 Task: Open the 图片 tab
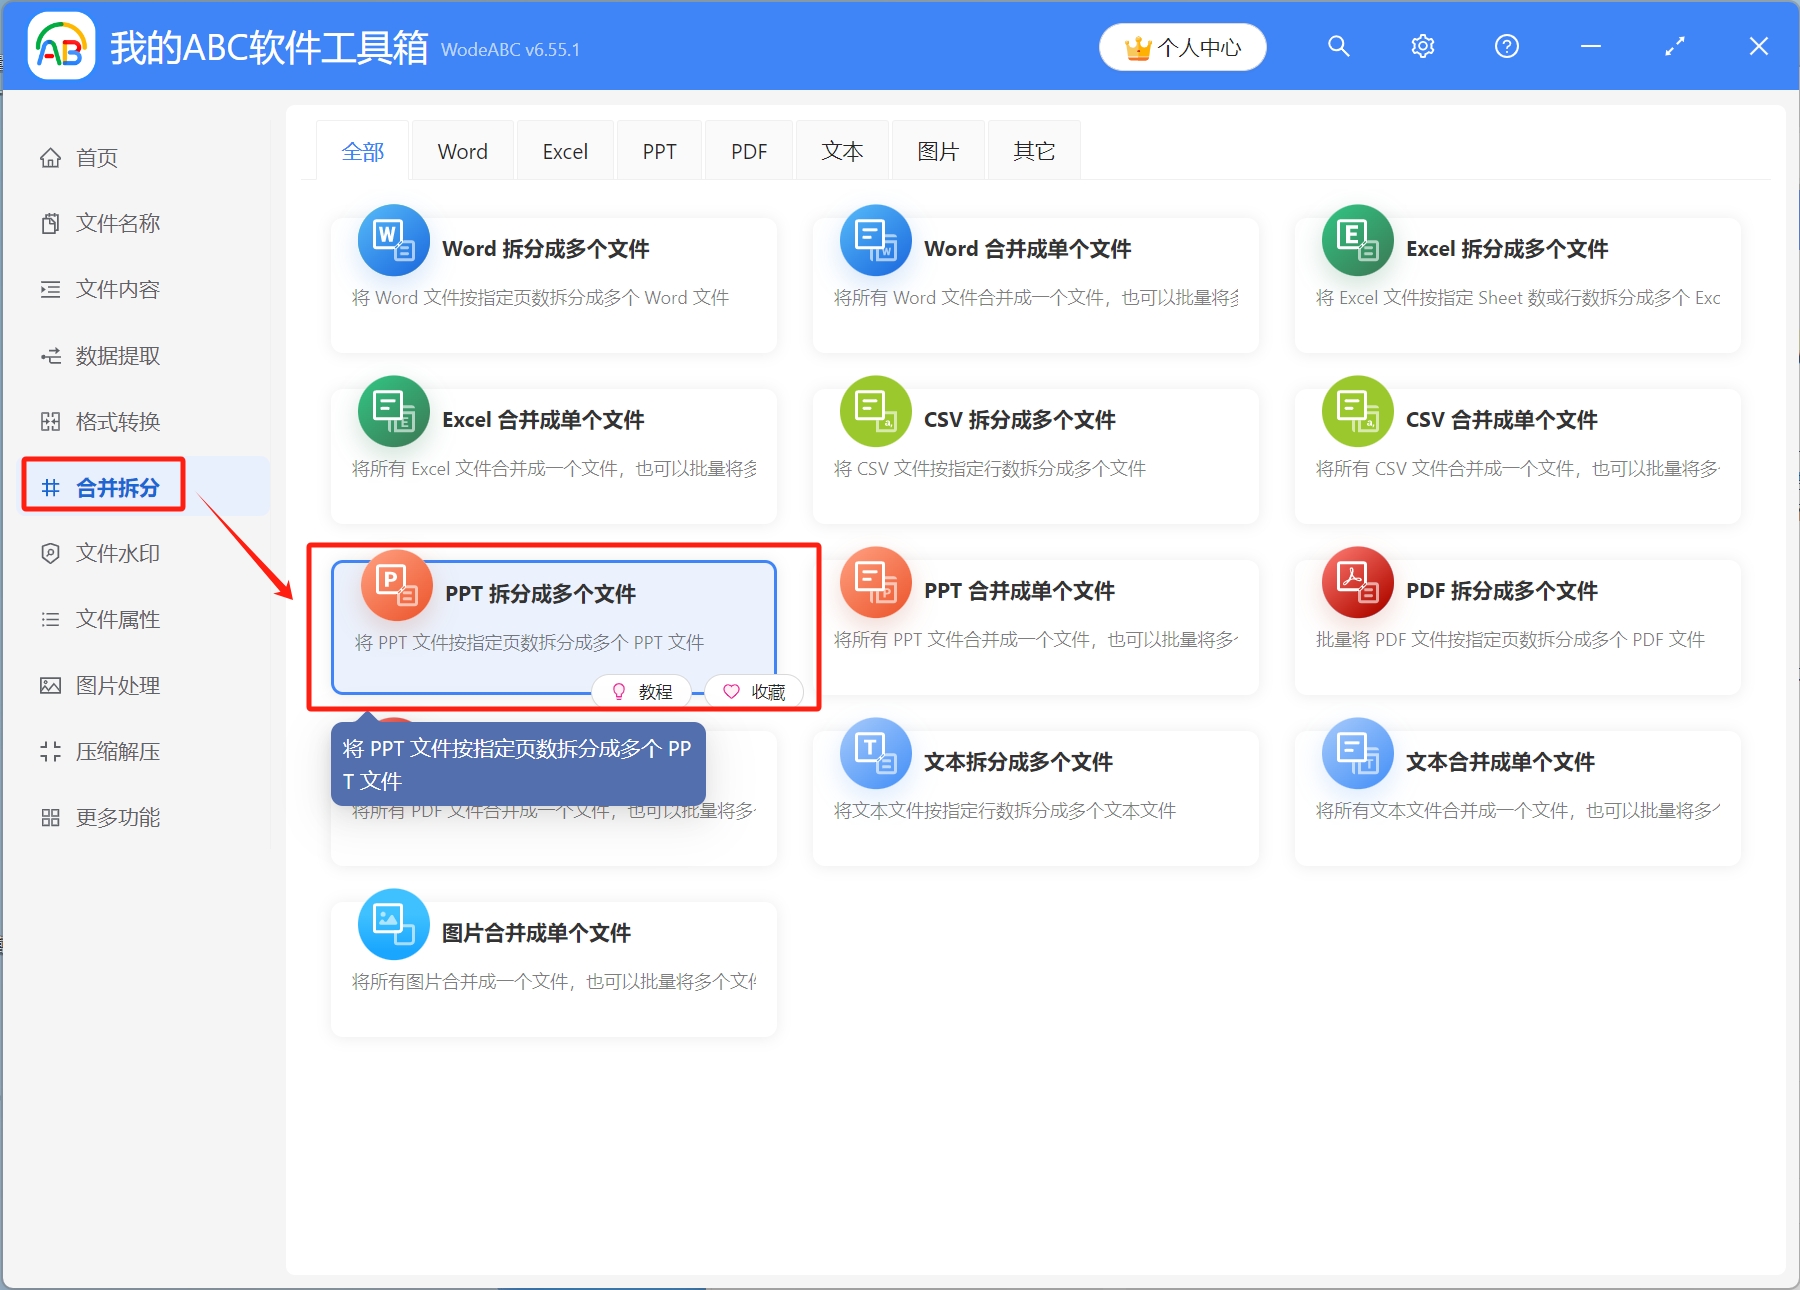coord(938,151)
